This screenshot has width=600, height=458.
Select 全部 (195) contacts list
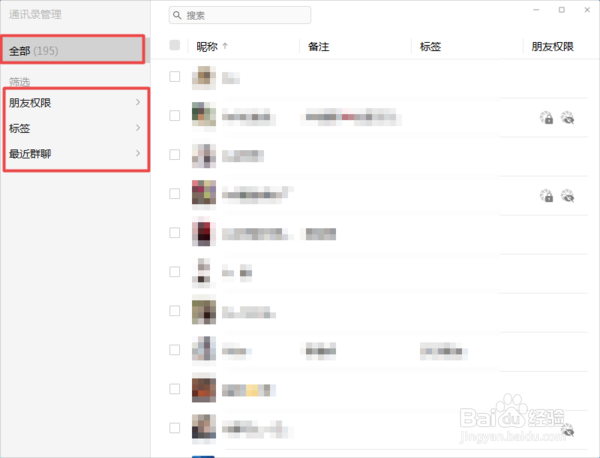[73, 50]
